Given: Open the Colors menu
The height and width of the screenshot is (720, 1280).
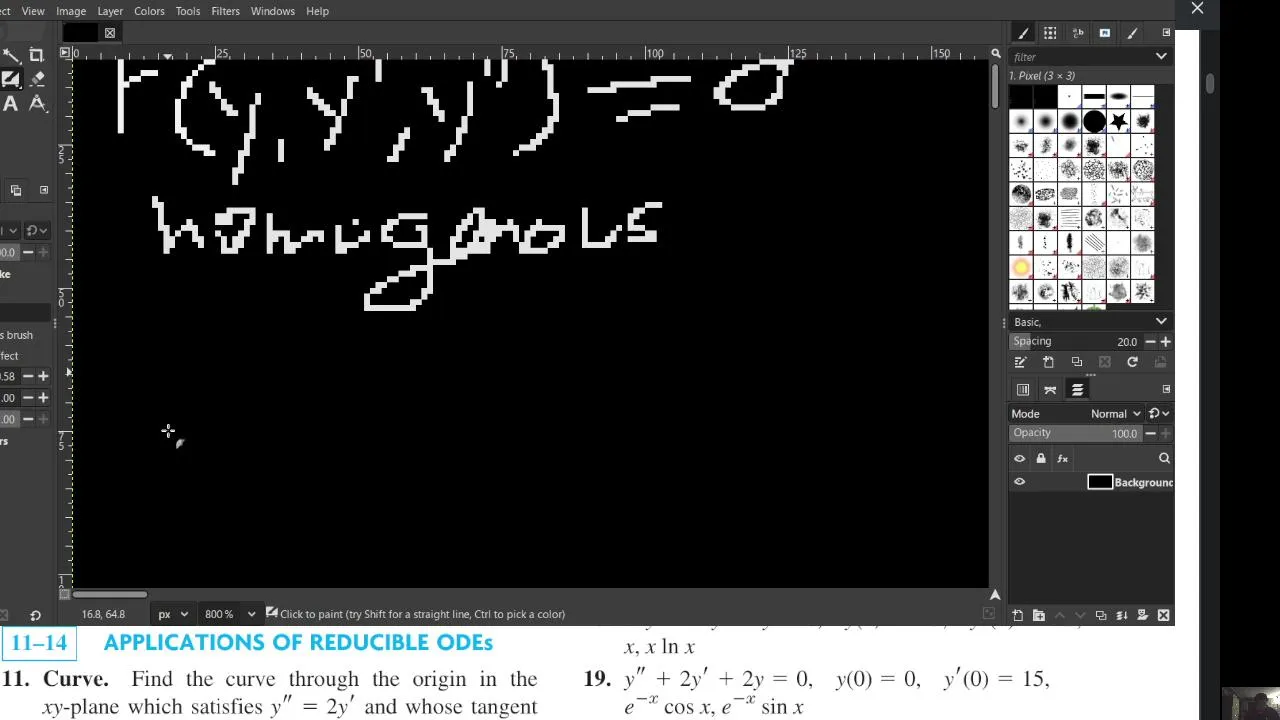Looking at the screenshot, I should [149, 11].
